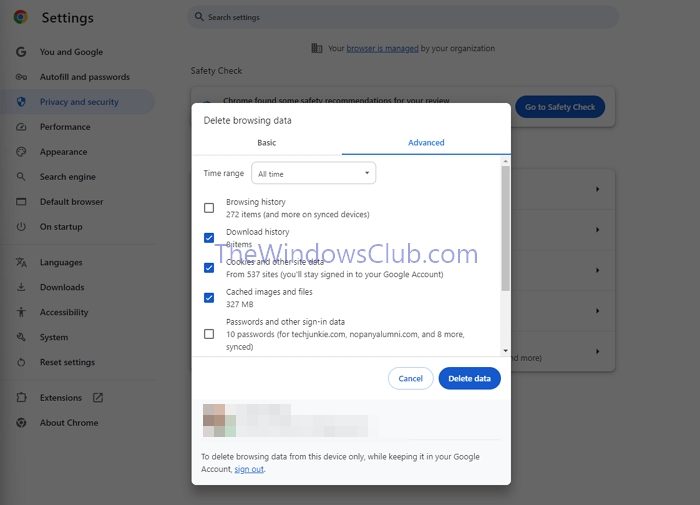Click the 'Safety Check' section heading
700x505 pixels.
pos(216,71)
